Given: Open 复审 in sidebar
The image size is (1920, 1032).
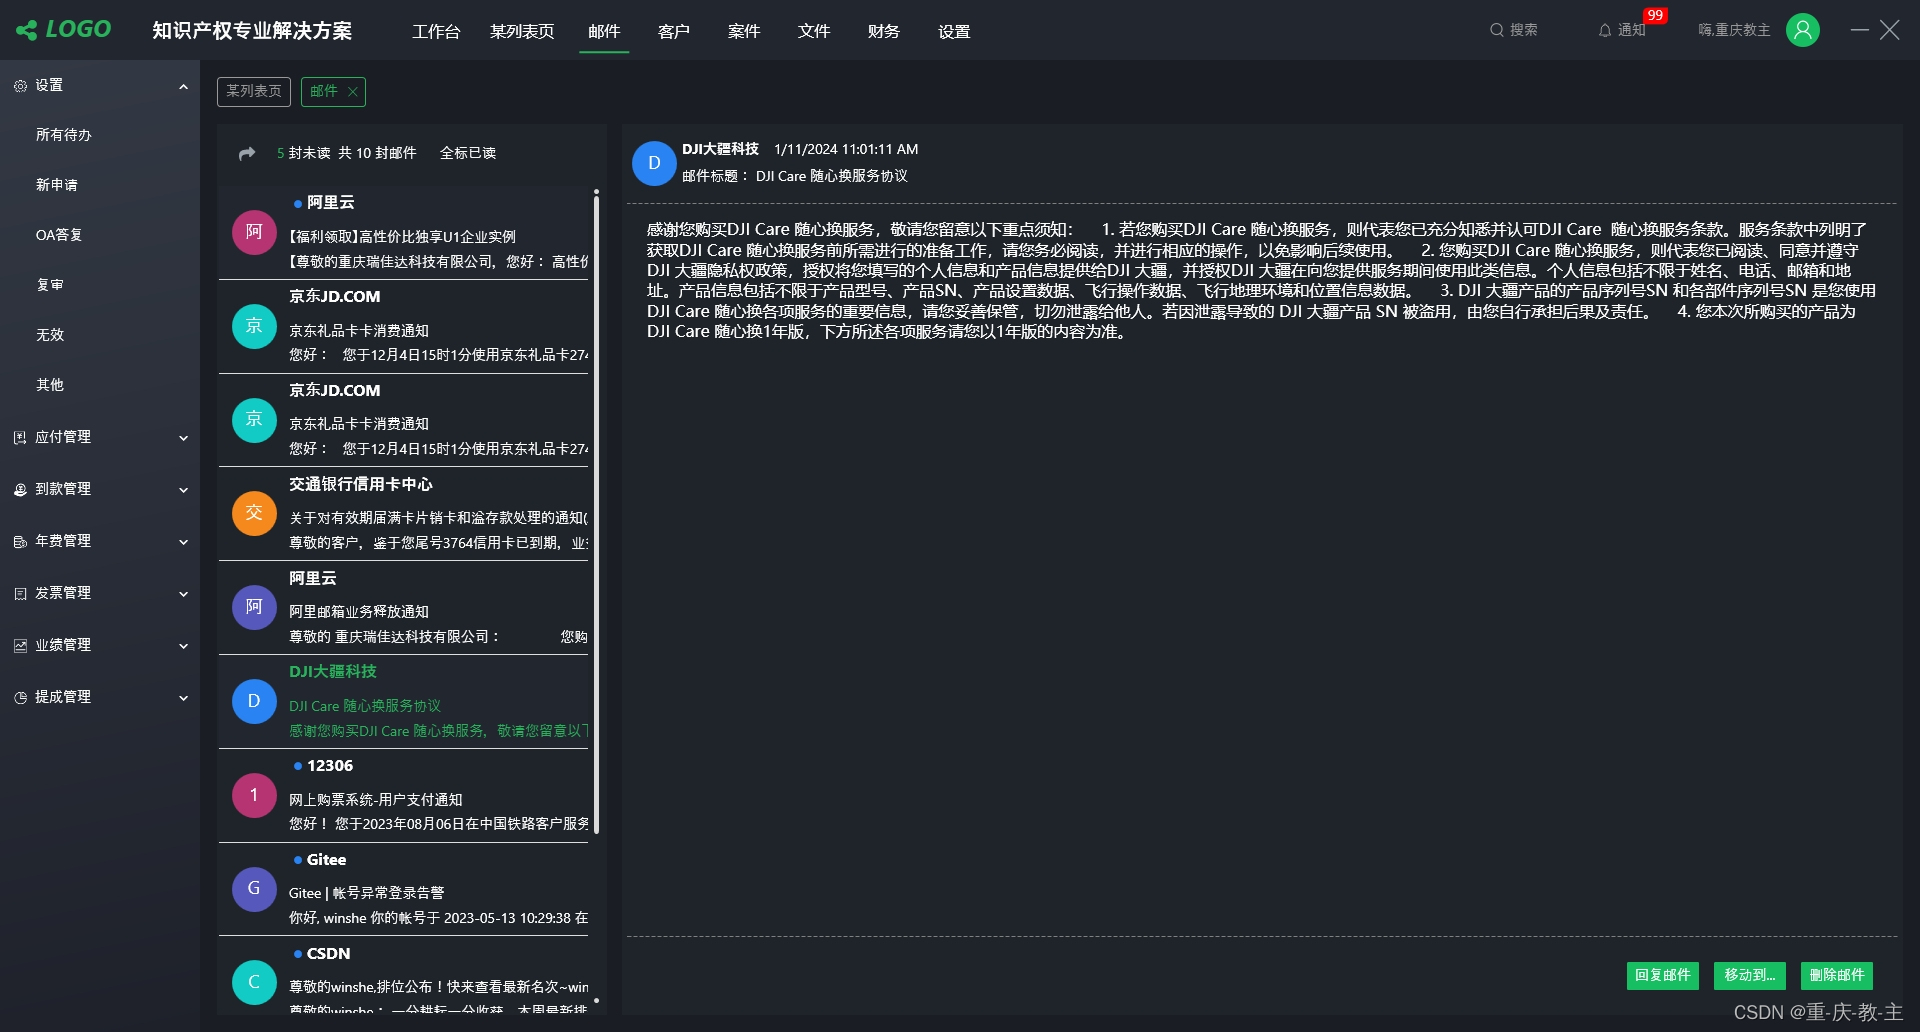Looking at the screenshot, I should pos(50,285).
